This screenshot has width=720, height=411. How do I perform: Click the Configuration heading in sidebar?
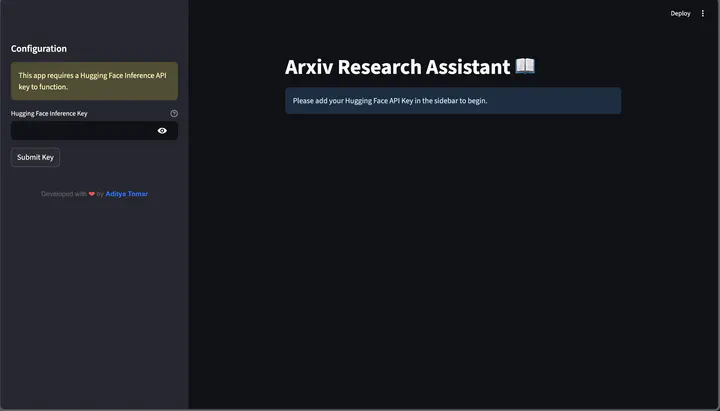tap(39, 48)
